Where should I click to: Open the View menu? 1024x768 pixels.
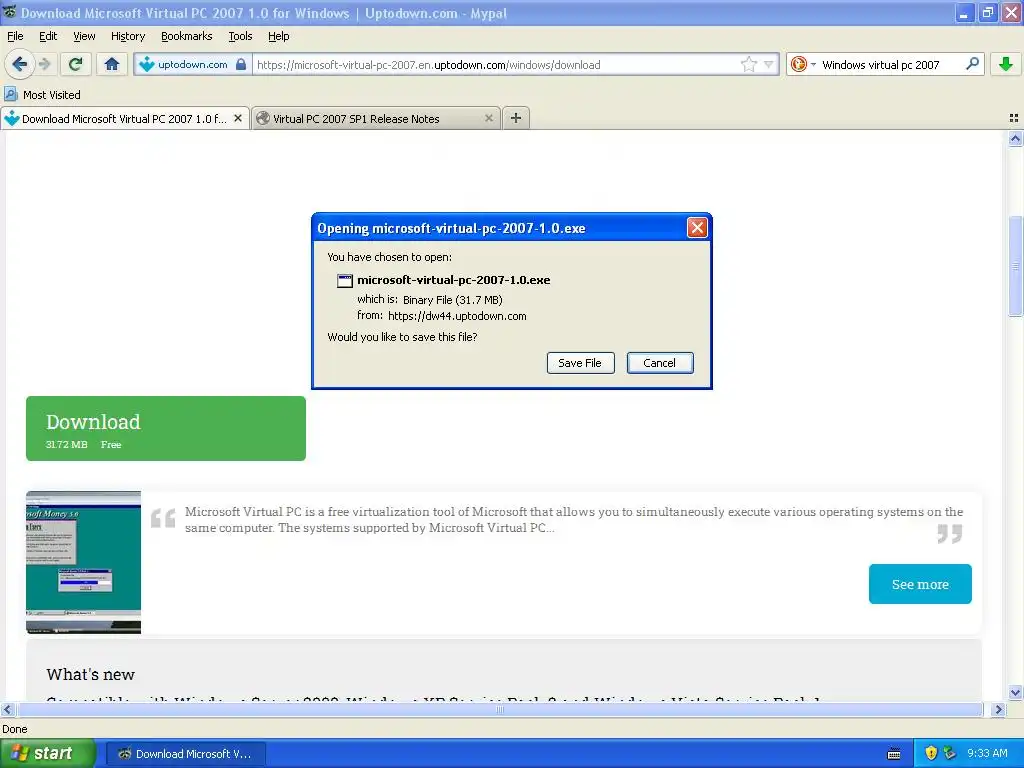(x=84, y=36)
